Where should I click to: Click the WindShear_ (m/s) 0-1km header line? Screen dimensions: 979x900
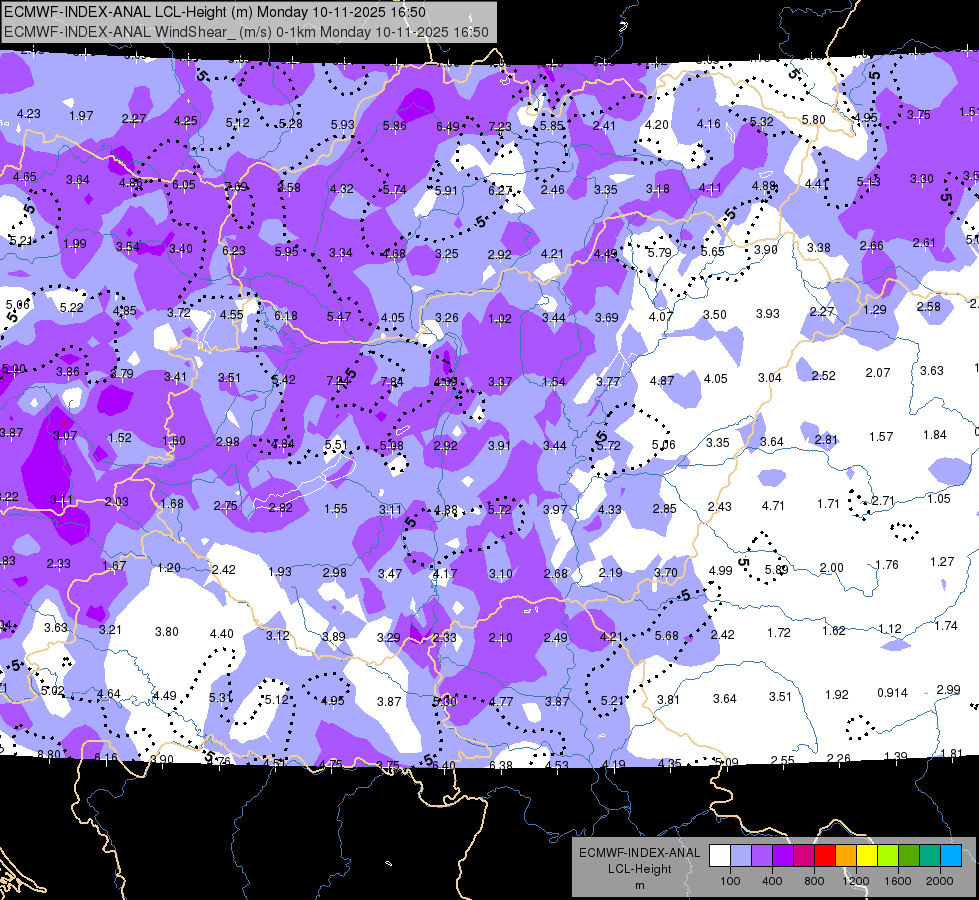(x=246, y=32)
